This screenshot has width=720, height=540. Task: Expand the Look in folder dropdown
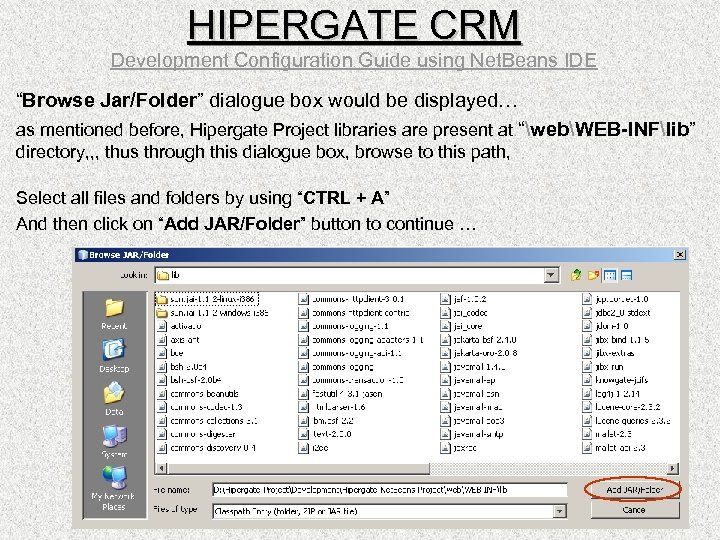pos(551,275)
